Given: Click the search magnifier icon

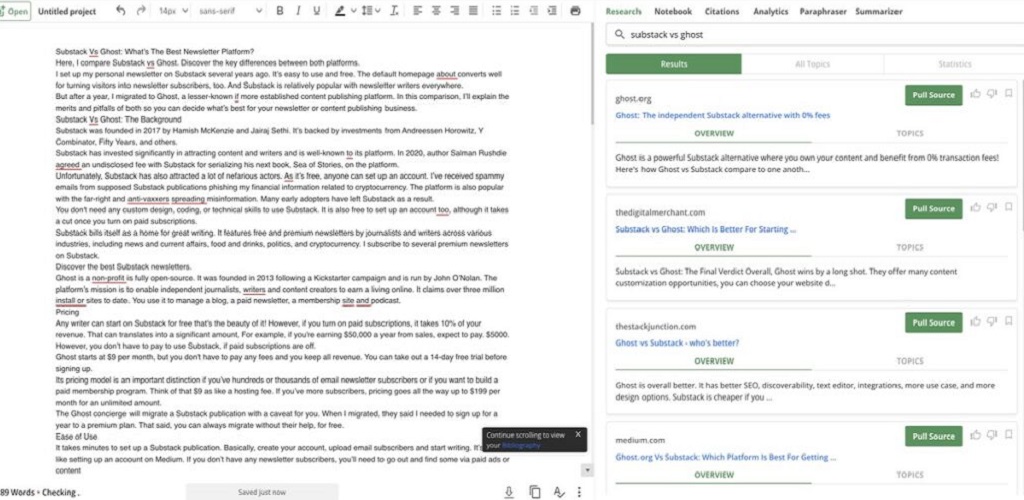Looking at the screenshot, I should 620,35.
